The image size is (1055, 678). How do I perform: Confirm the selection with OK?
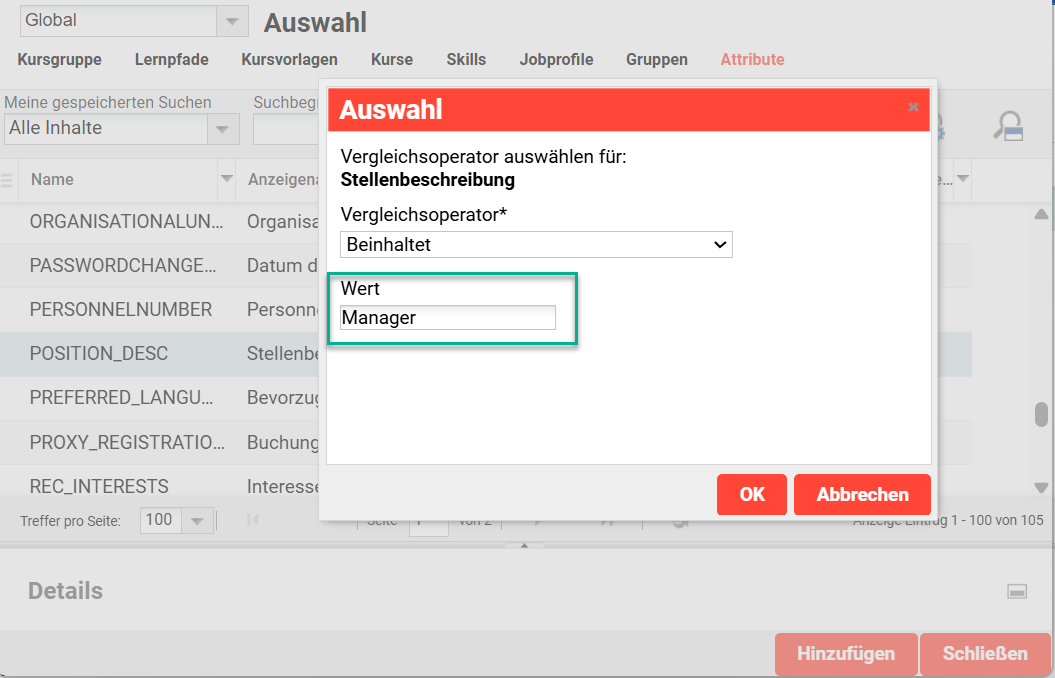click(751, 494)
